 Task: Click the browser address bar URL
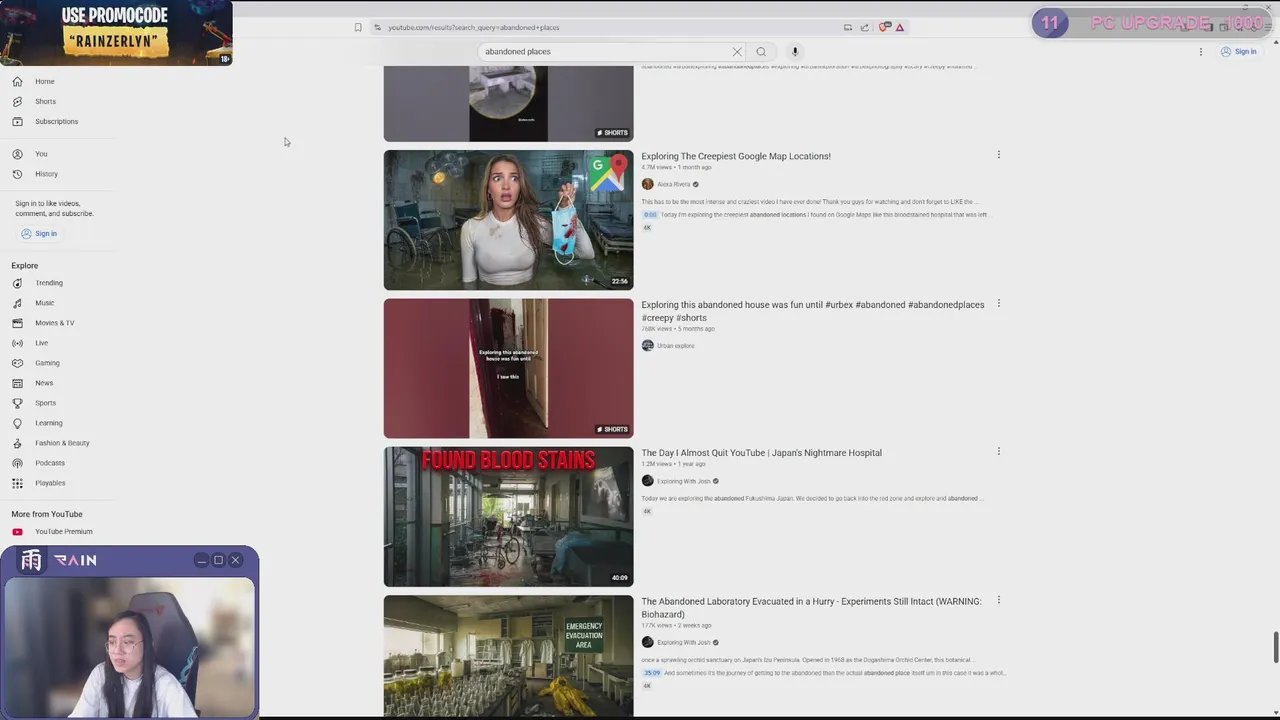473,28
